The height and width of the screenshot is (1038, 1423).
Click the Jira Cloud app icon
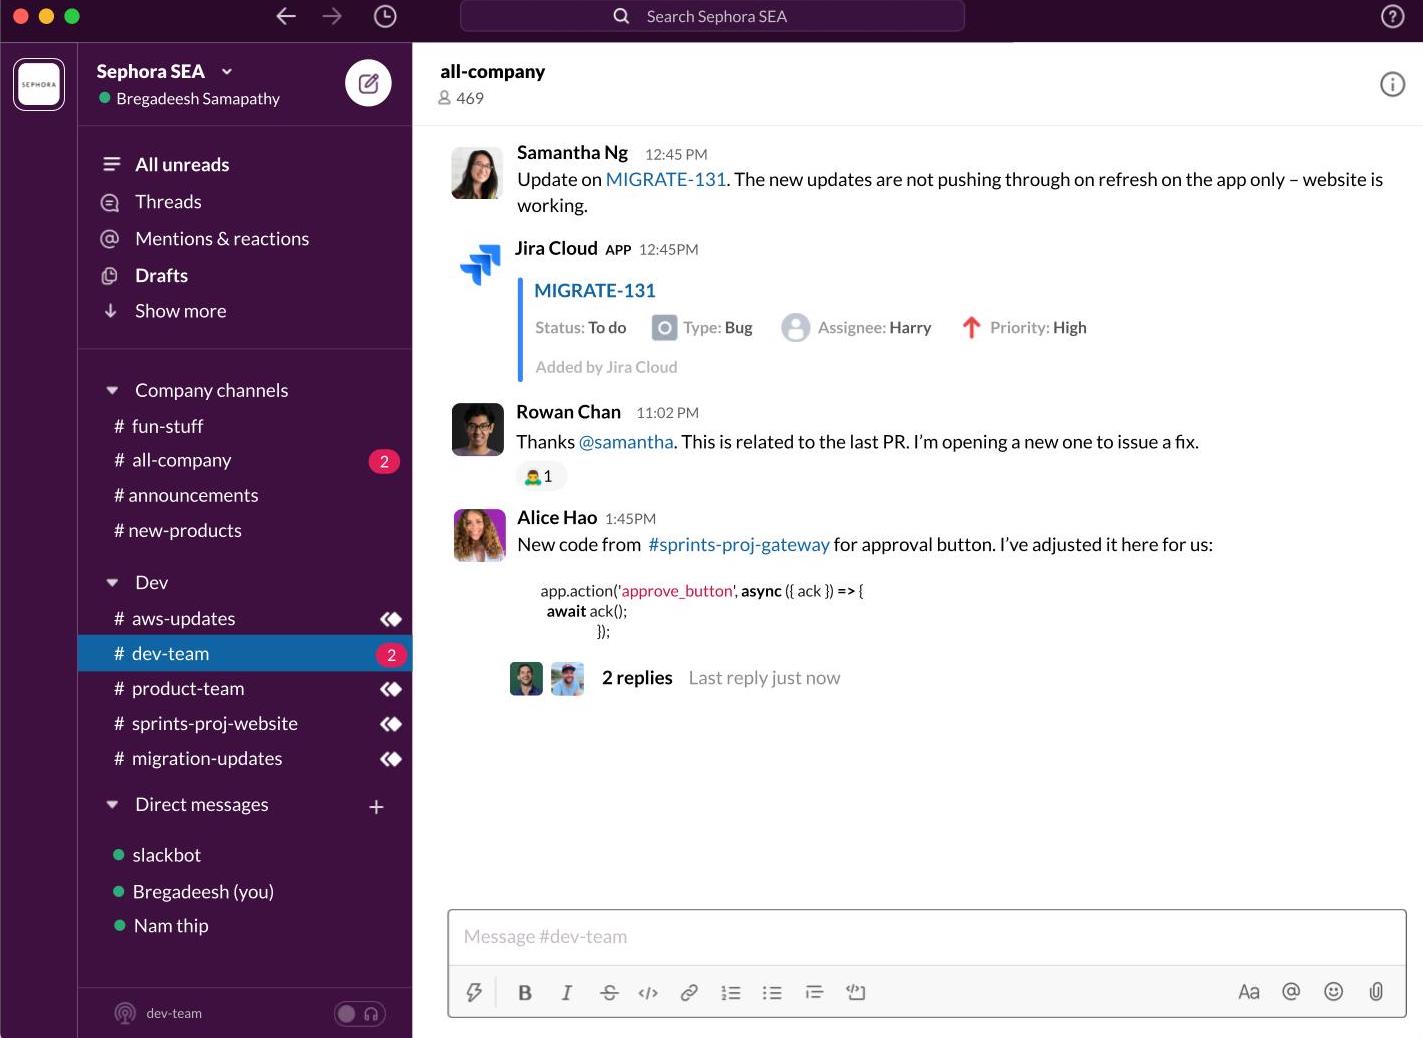[480, 264]
